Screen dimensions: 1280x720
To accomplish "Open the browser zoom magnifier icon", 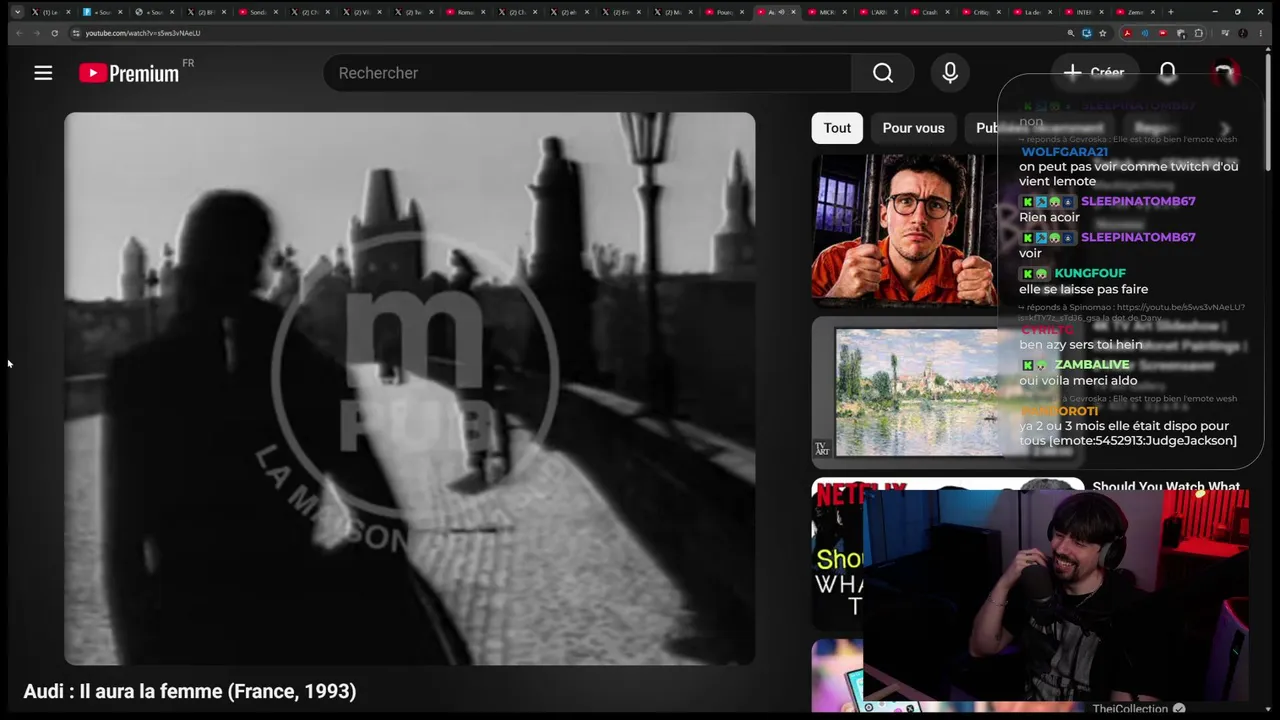I will (x=1070, y=33).
